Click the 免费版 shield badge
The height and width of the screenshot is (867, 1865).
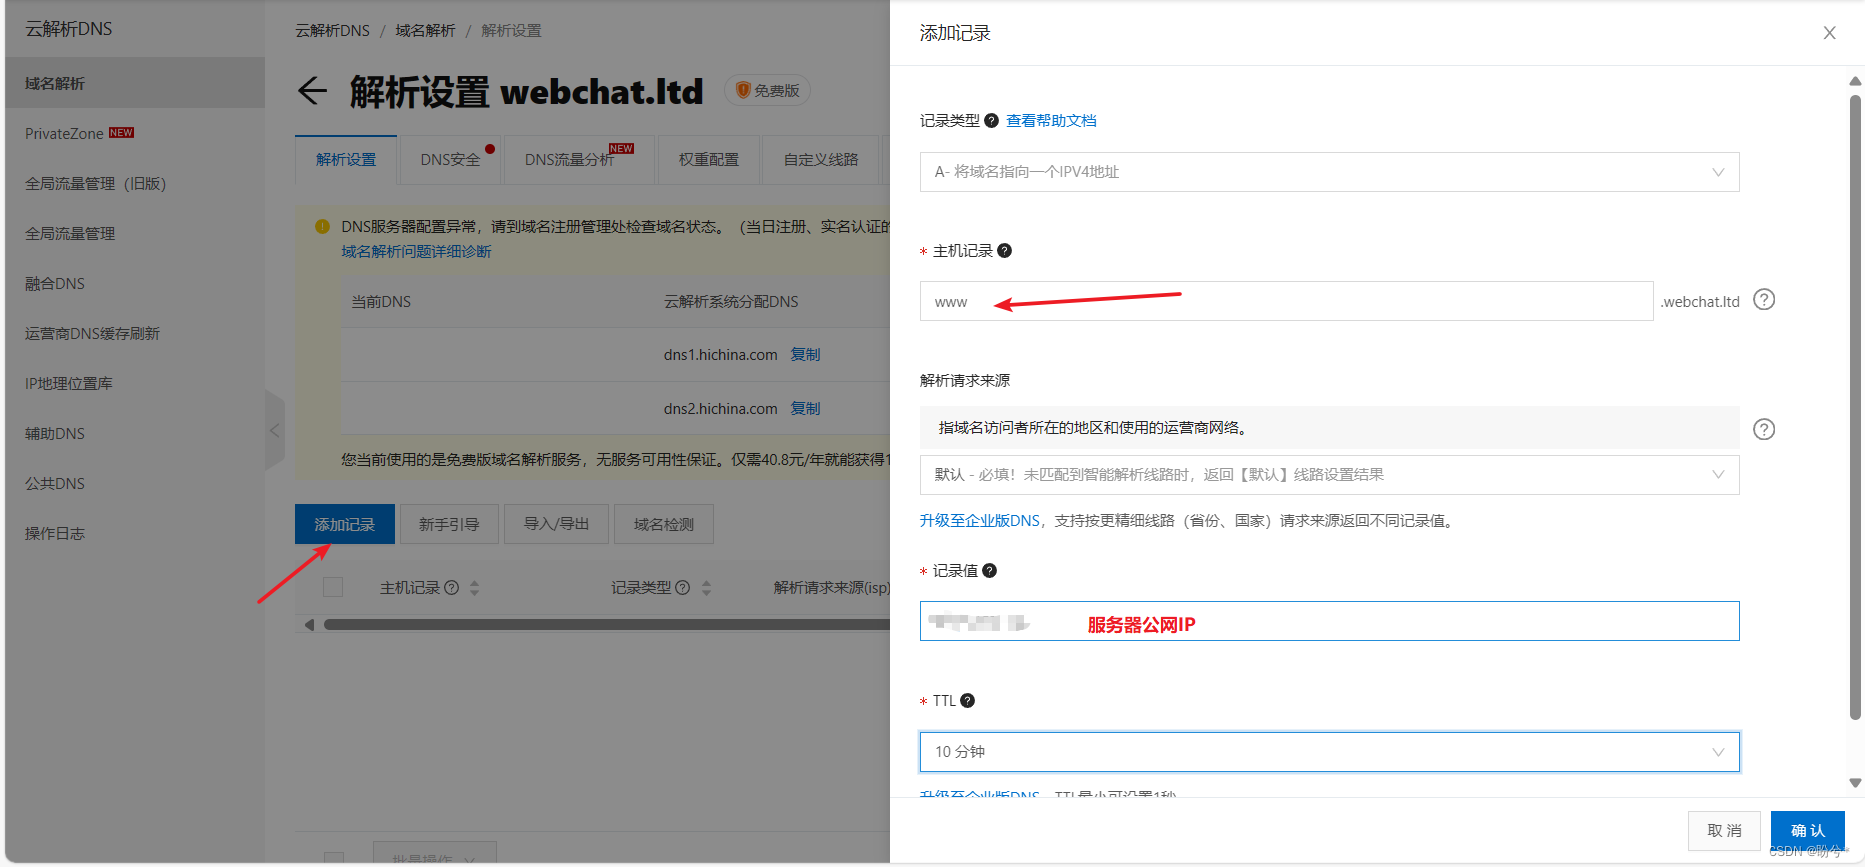(768, 91)
